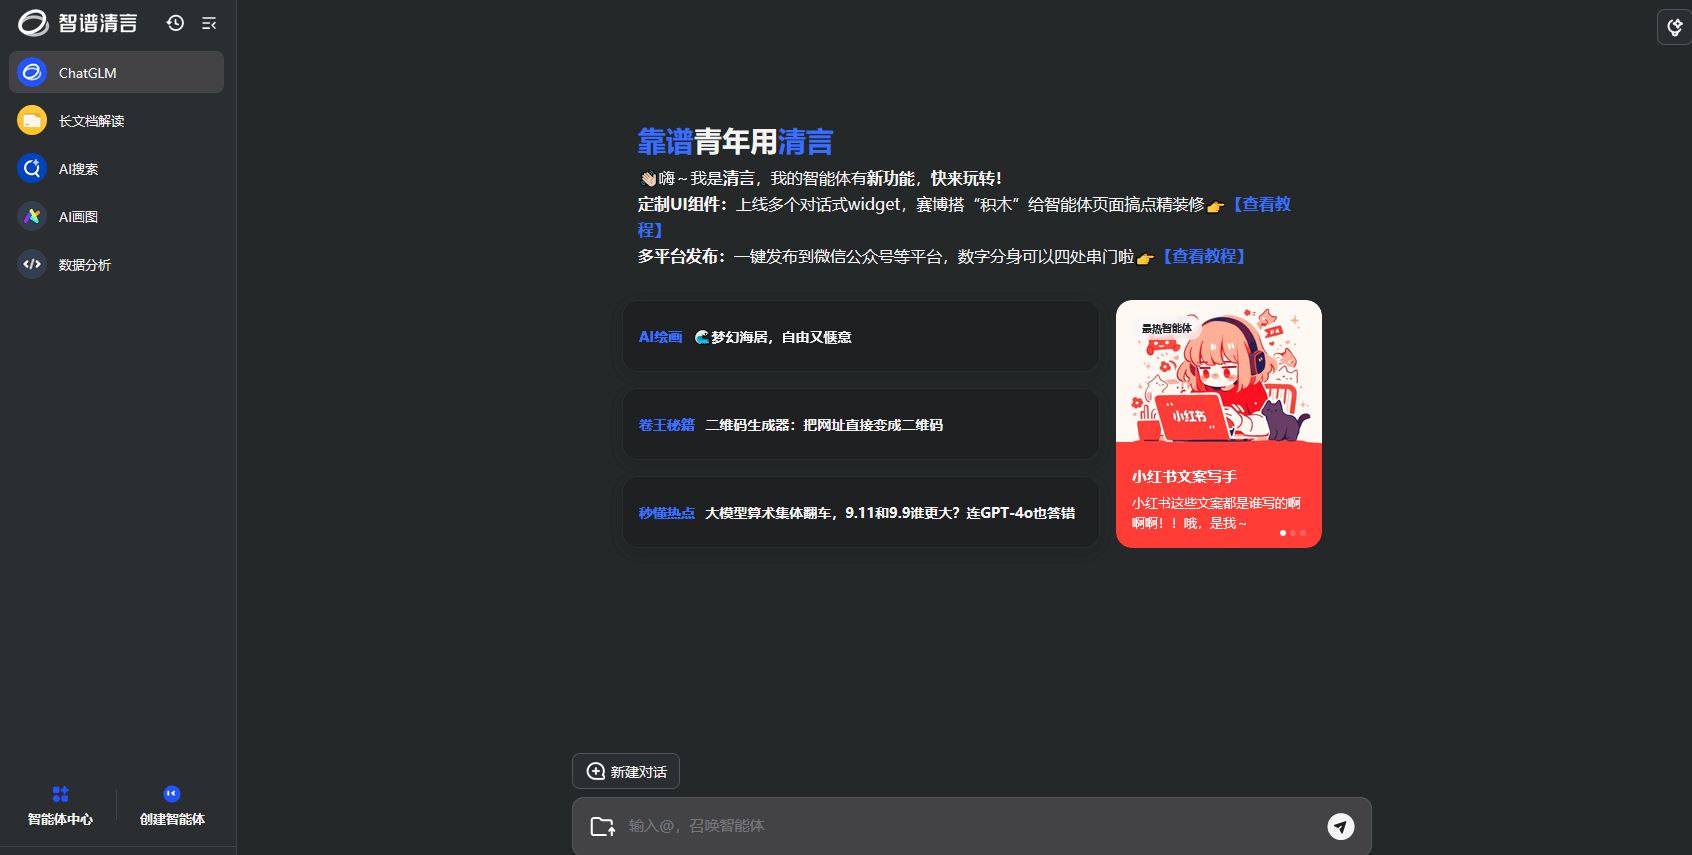Open the 查看教程 link for 多平台发布
This screenshot has width=1692, height=855.
pos(1204,256)
